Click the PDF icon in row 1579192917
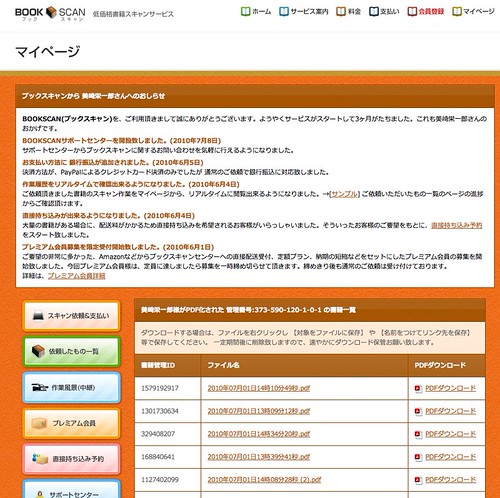Image resolution: width=500 pixels, height=498 pixels. pyautogui.click(x=418, y=389)
